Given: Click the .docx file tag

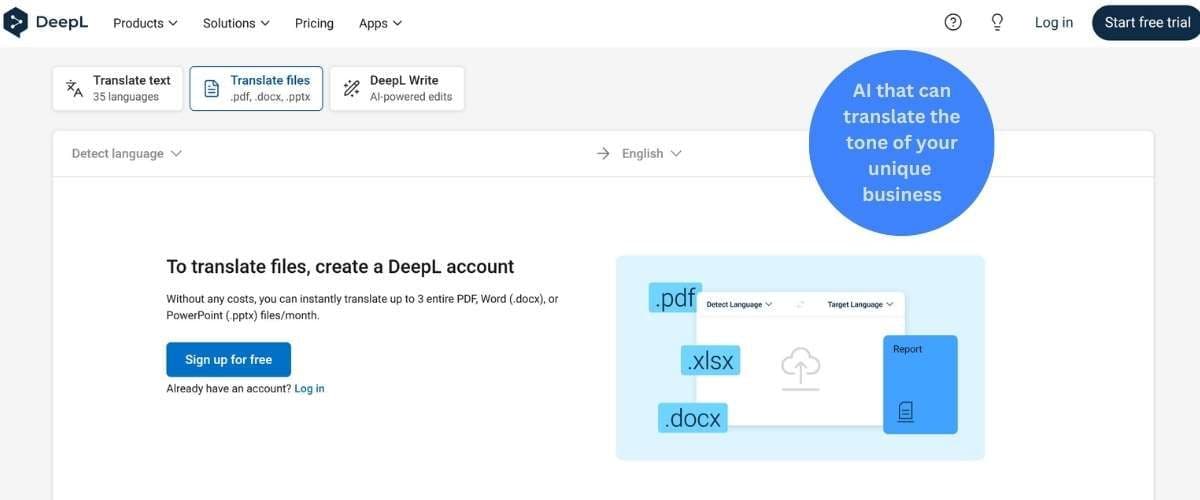Looking at the screenshot, I should tap(692, 418).
